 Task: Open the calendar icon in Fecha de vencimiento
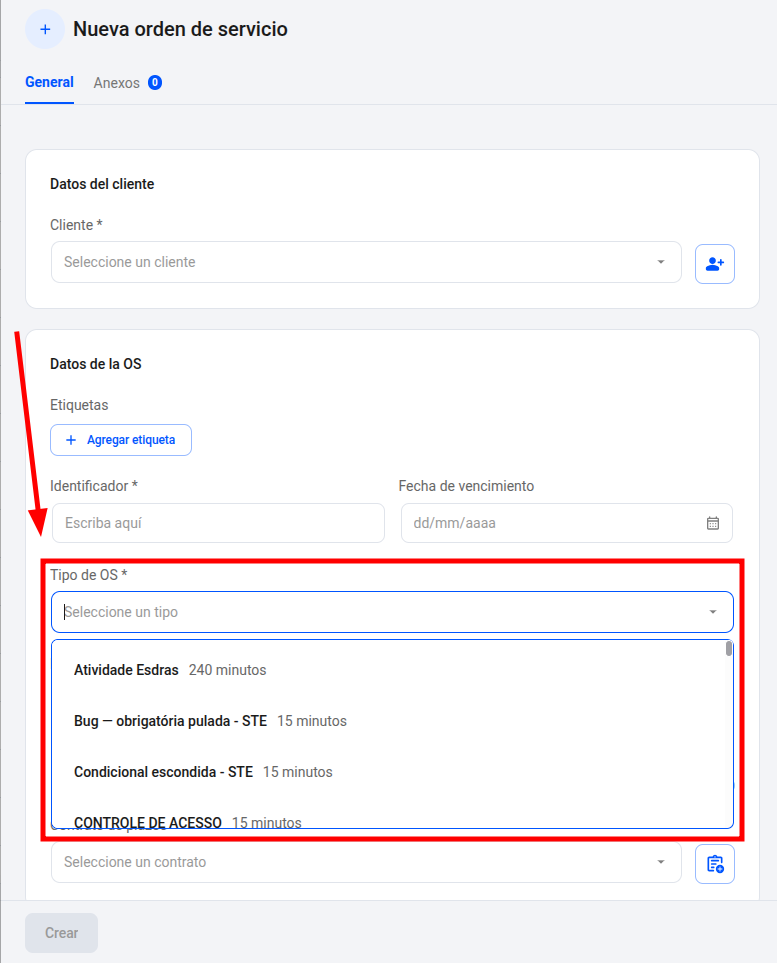coord(713,523)
